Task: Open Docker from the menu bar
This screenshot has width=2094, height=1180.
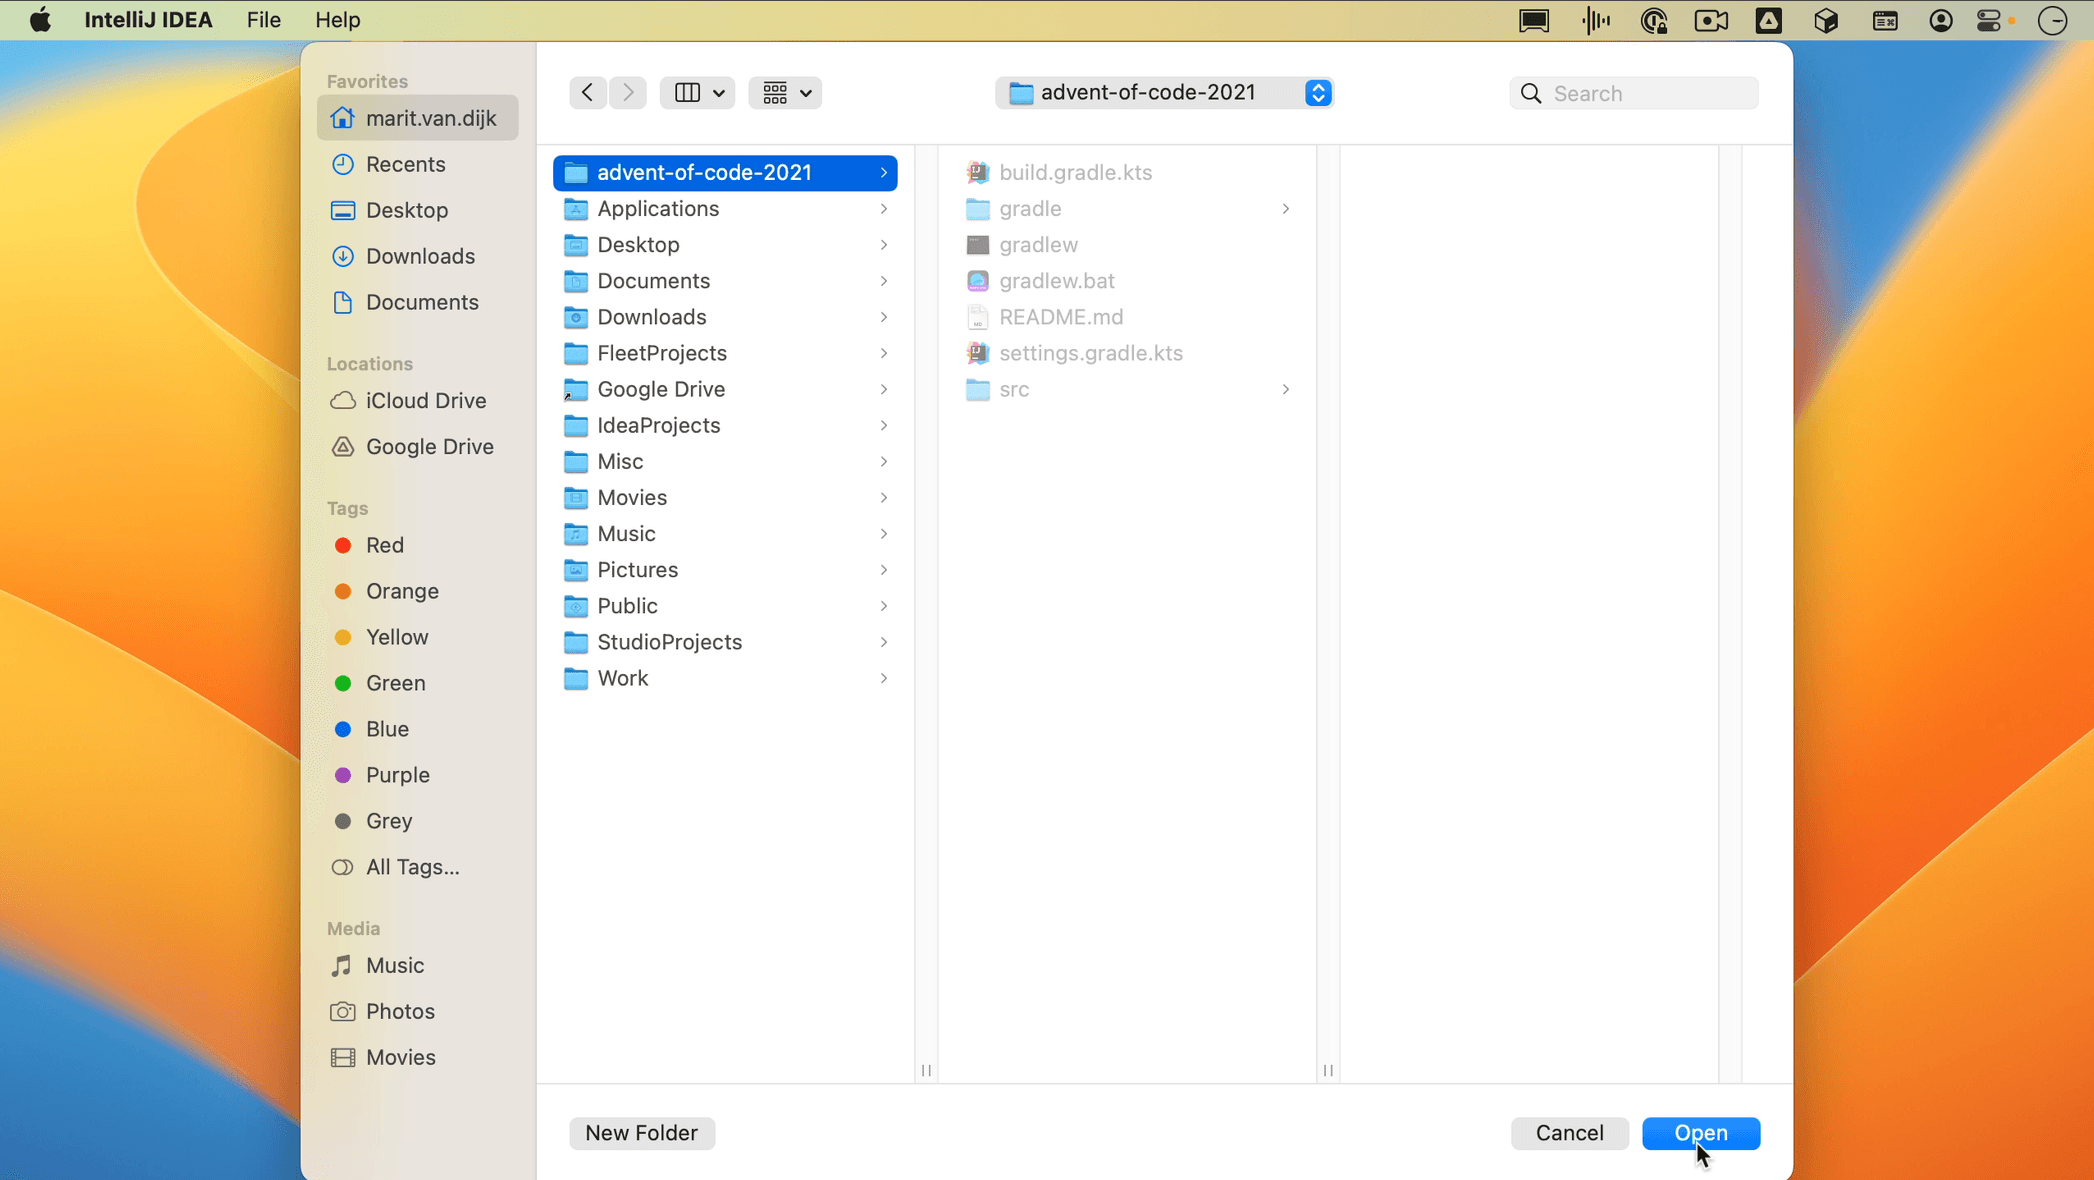Action: click(x=1825, y=20)
